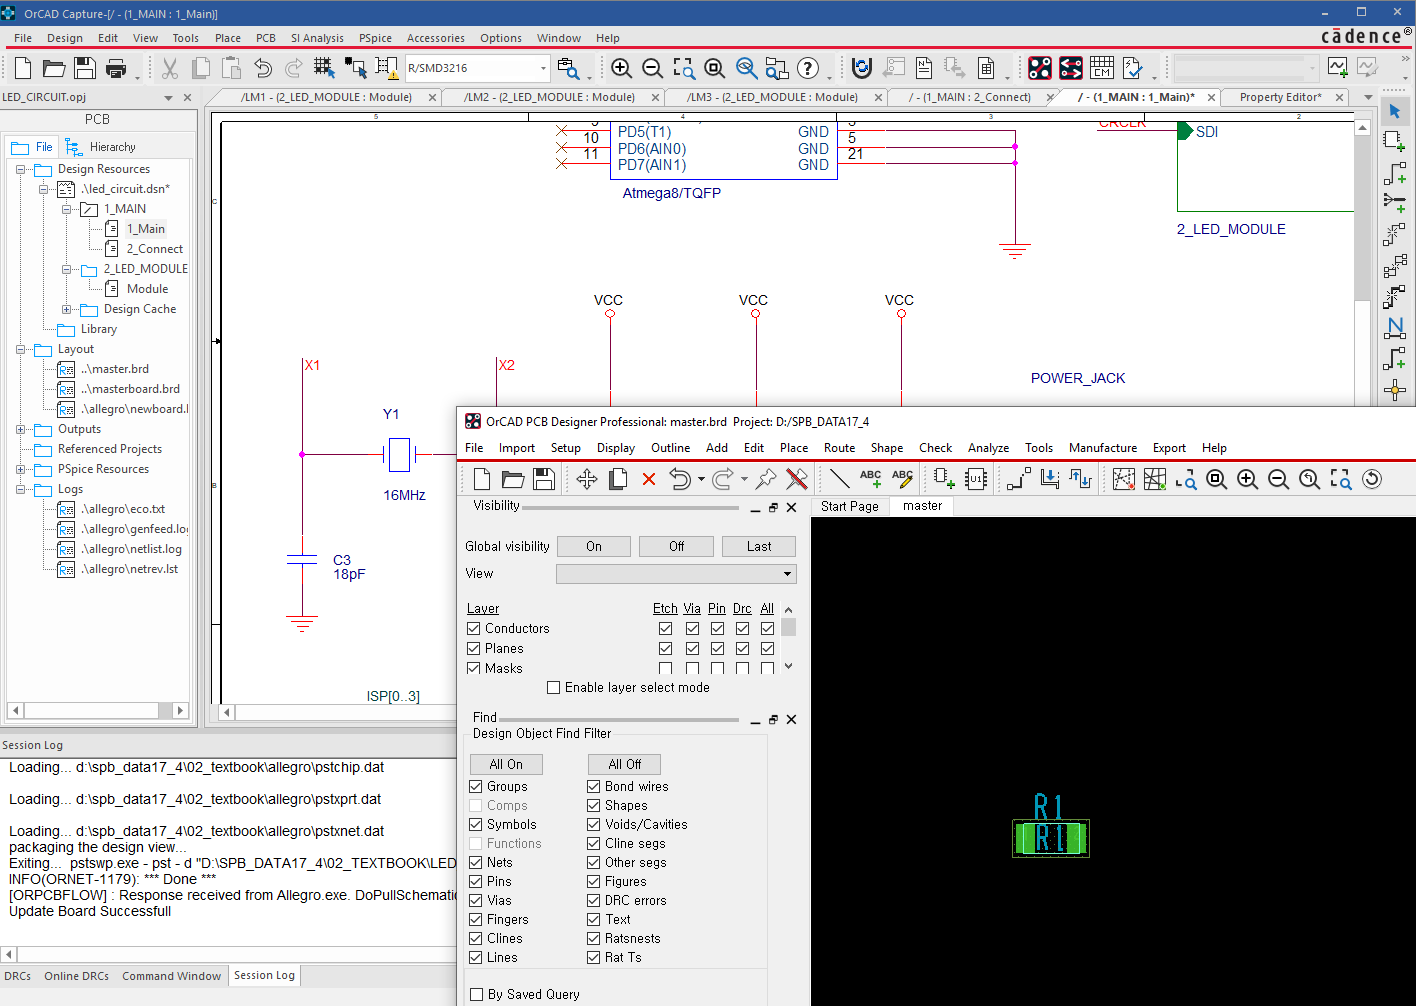The width and height of the screenshot is (1416, 1006).
Task: Click Zoom In magnifier in Capture toolbar
Action: [x=621, y=68]
